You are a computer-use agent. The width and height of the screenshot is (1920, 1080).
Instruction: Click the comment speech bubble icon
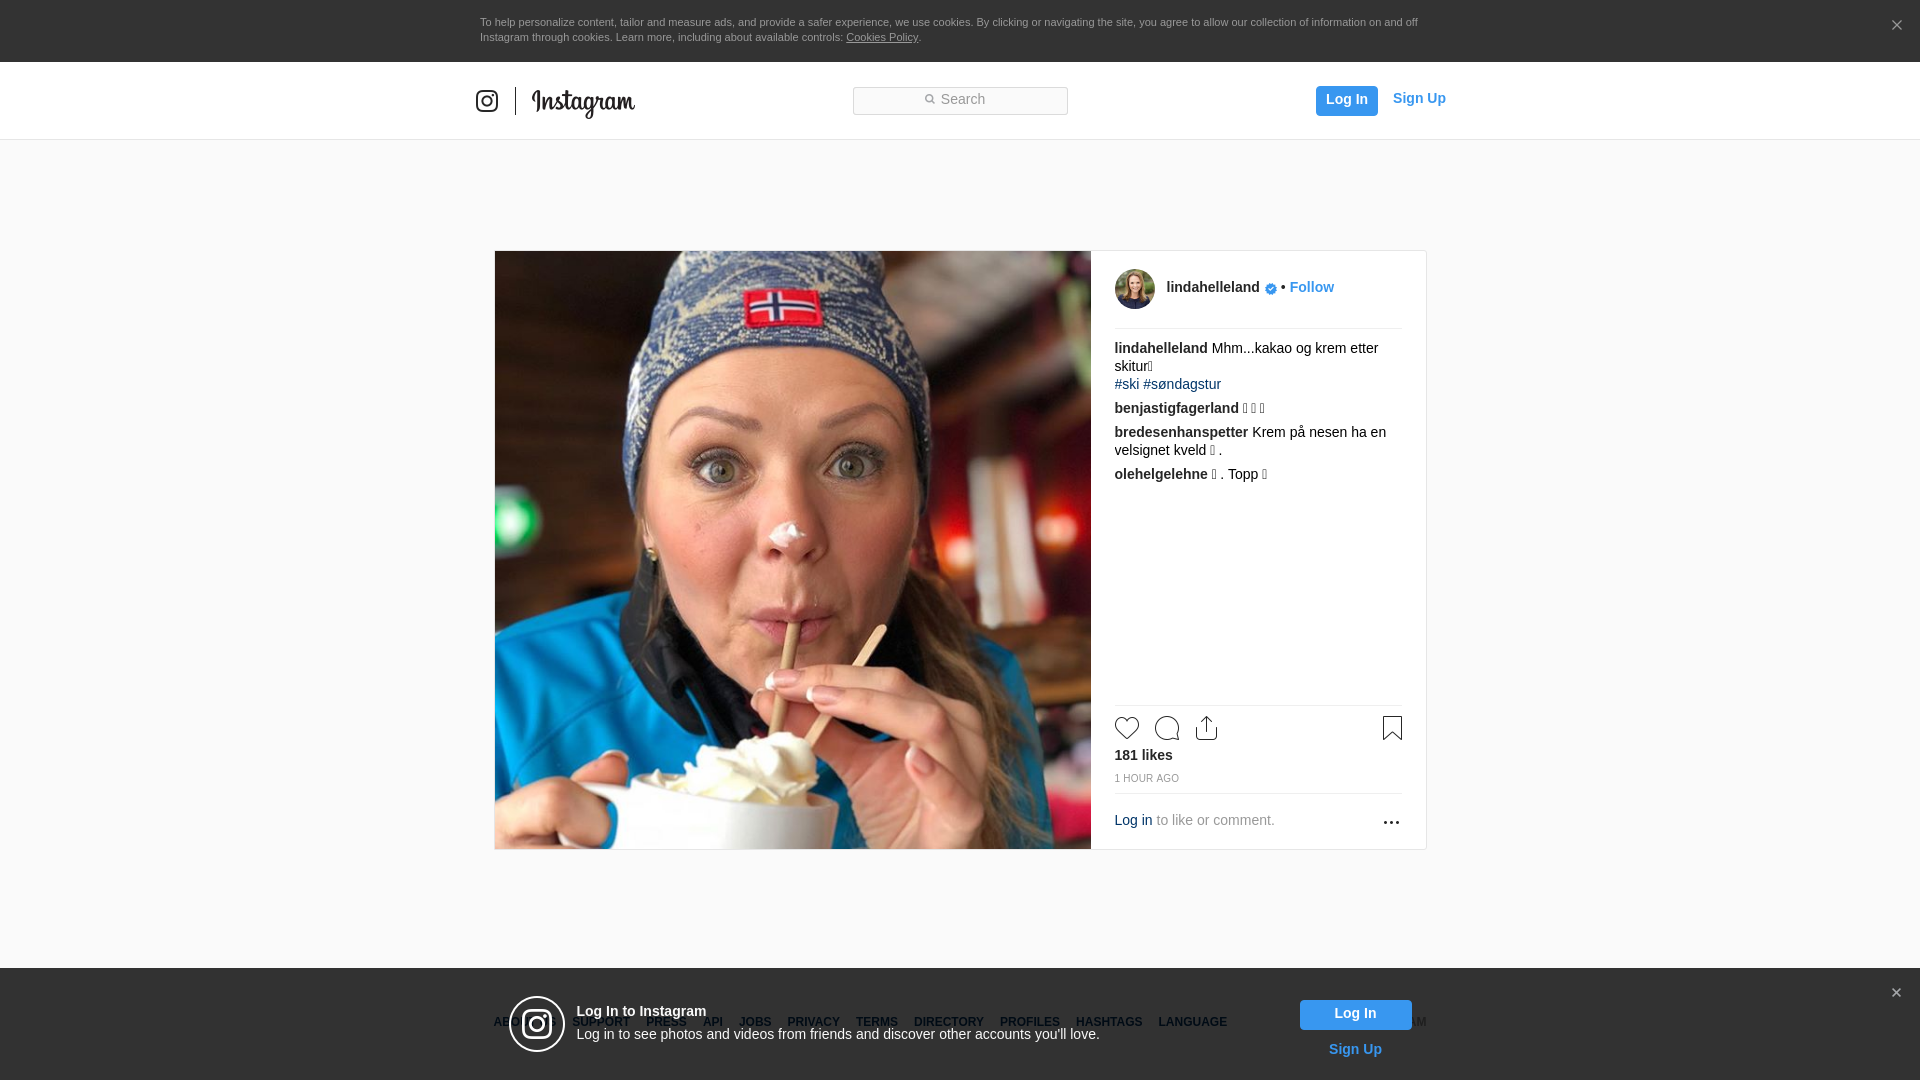pyautogui.click(x=1166, y=728)
